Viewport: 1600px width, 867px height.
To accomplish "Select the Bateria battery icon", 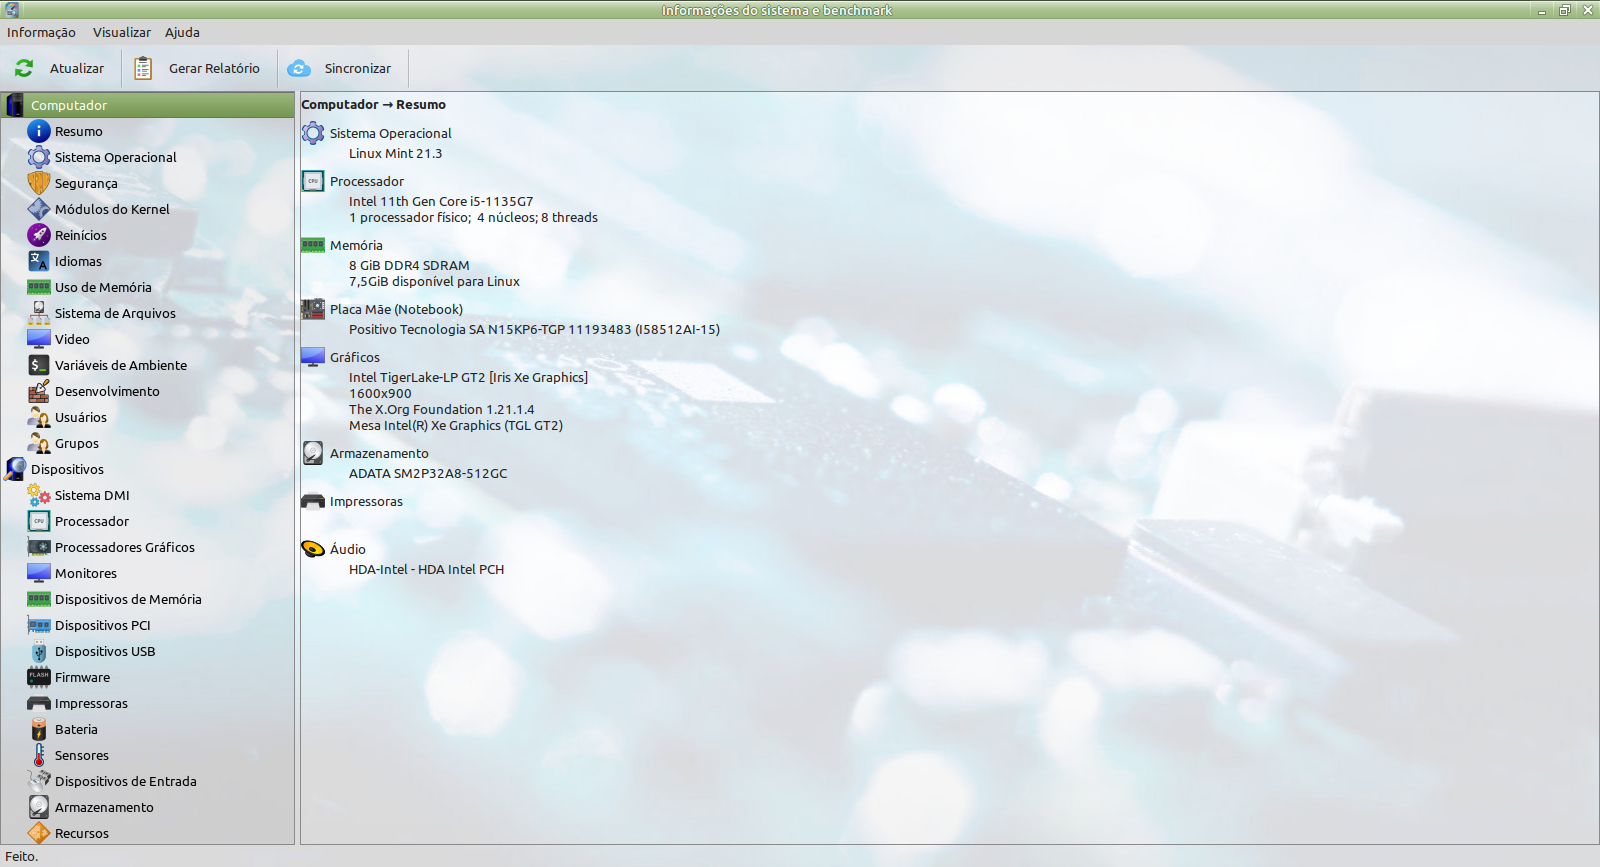I will [39, 729].
